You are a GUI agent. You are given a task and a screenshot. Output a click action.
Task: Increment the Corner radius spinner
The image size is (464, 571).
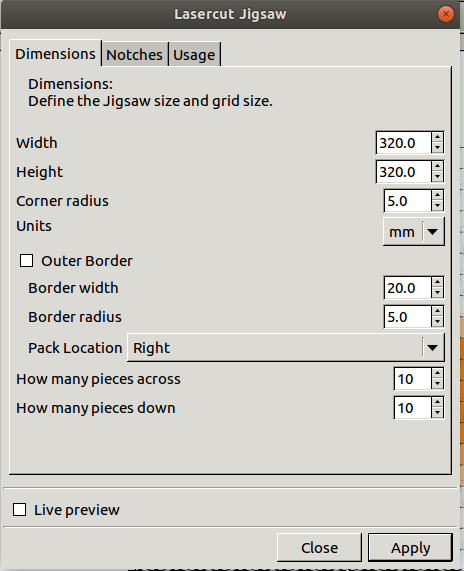[x=437, y=196]
